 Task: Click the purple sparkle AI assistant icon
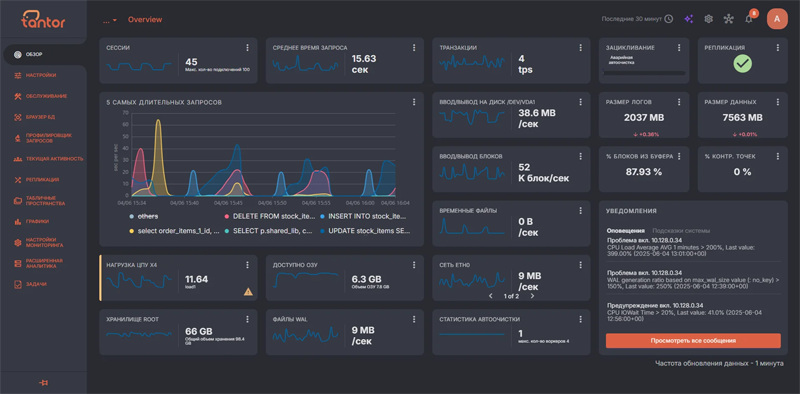(689, 19)
